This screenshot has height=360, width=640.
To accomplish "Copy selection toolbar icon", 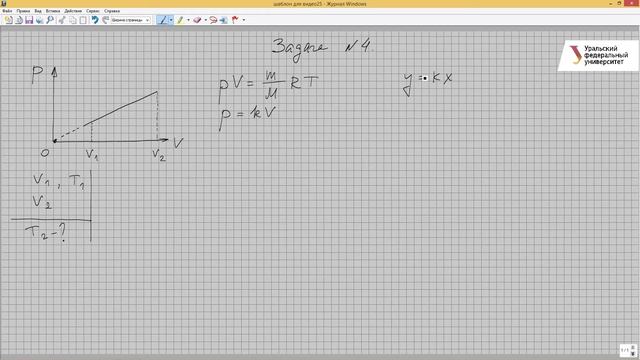I will pyautogui.click(x=73, y=20).
